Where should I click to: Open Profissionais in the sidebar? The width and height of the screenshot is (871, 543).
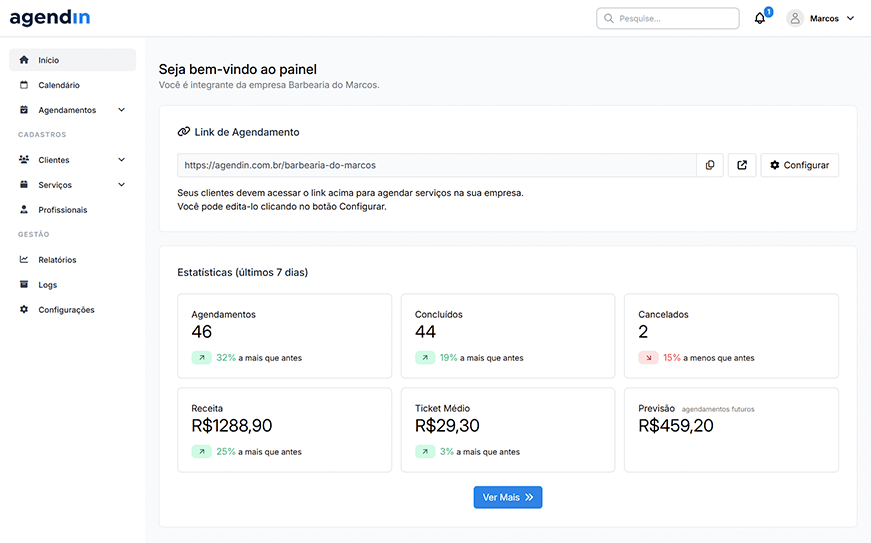pyautogui.click(x=72, y=209)
